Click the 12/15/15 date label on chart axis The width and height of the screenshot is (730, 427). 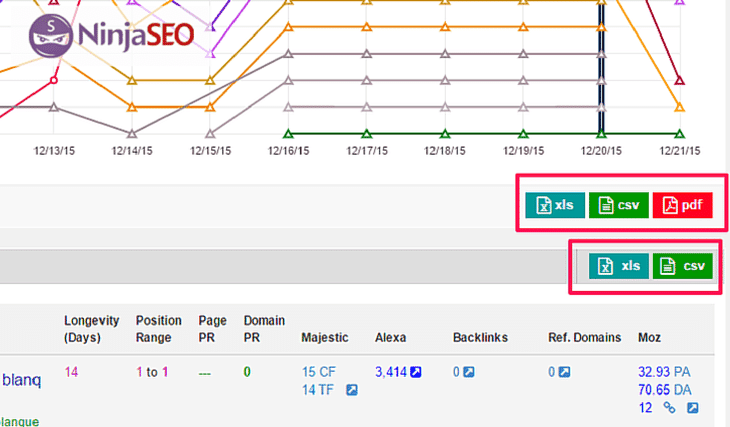210,151
